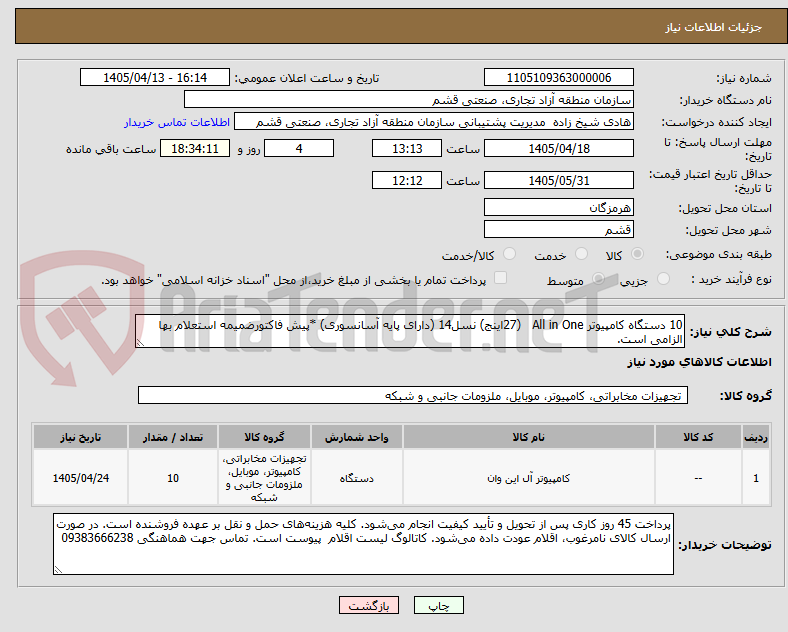The image size is (788, 632).
Task: Click the گروه کالا text field
Action: tap(413, 395)
